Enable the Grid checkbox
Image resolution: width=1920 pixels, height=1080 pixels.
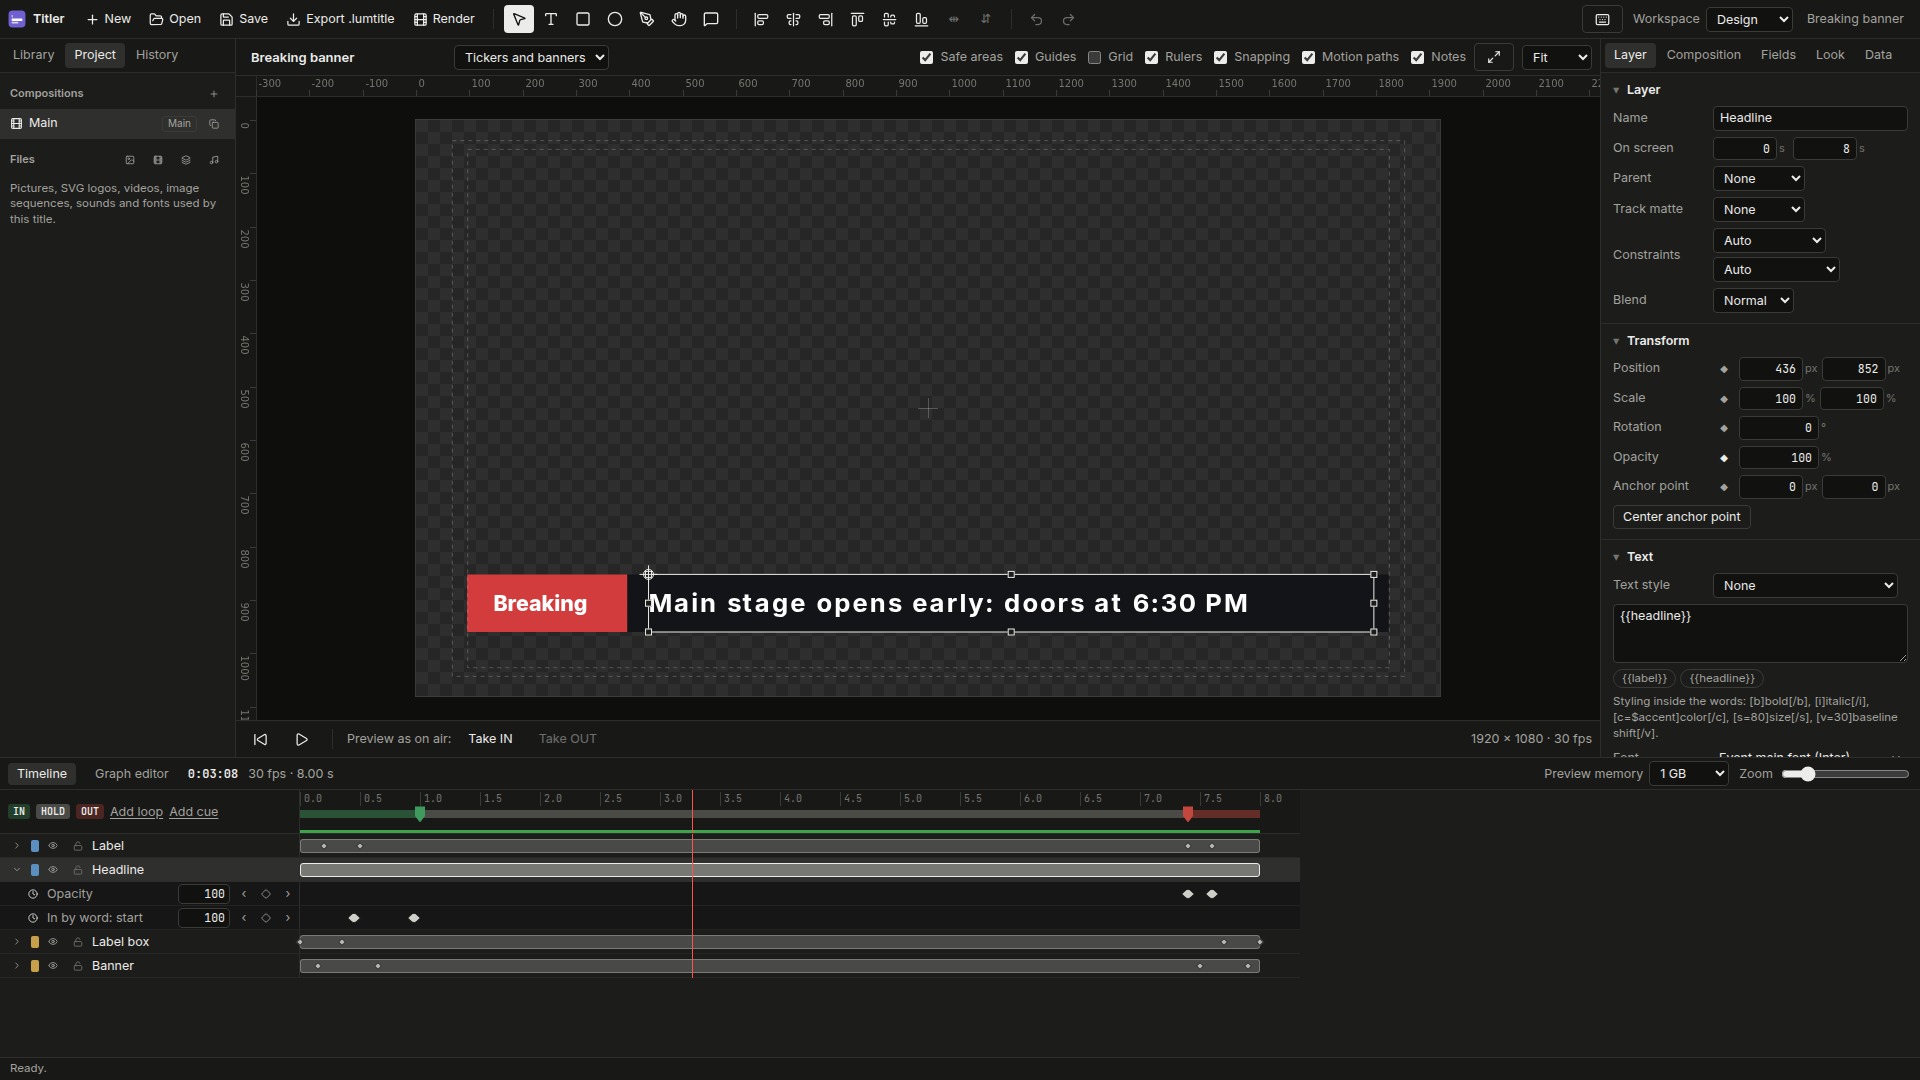[1095, 58]
